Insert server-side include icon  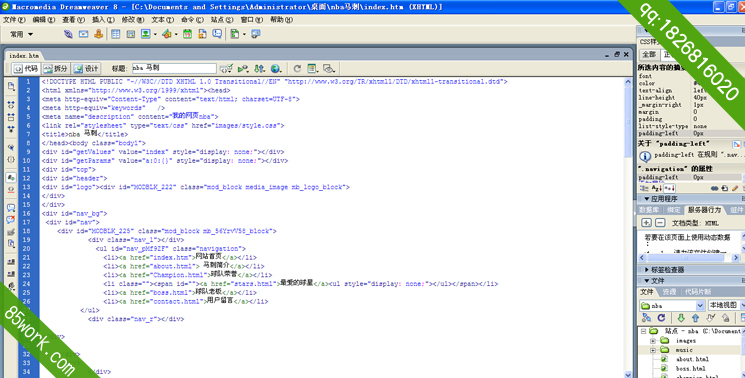[x=202, y=34]
